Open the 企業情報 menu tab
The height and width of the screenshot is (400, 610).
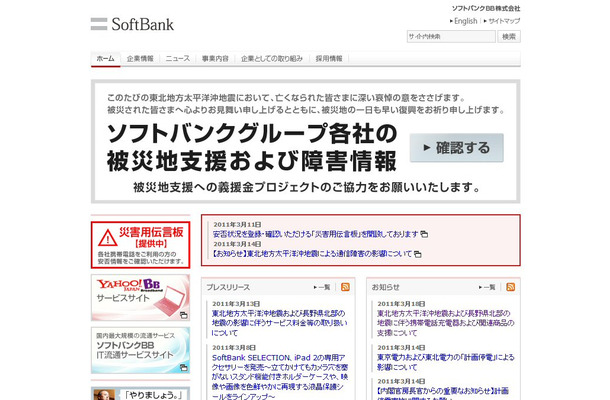pos(140,59)
